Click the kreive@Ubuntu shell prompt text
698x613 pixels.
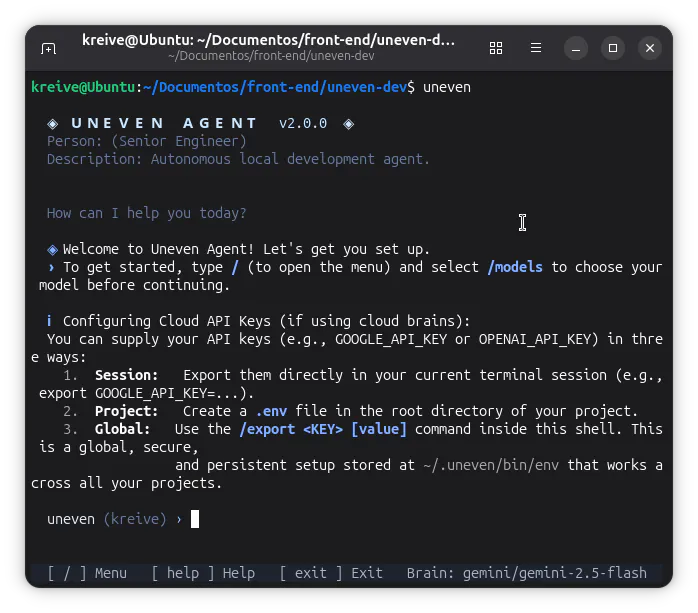pos(83,87)
